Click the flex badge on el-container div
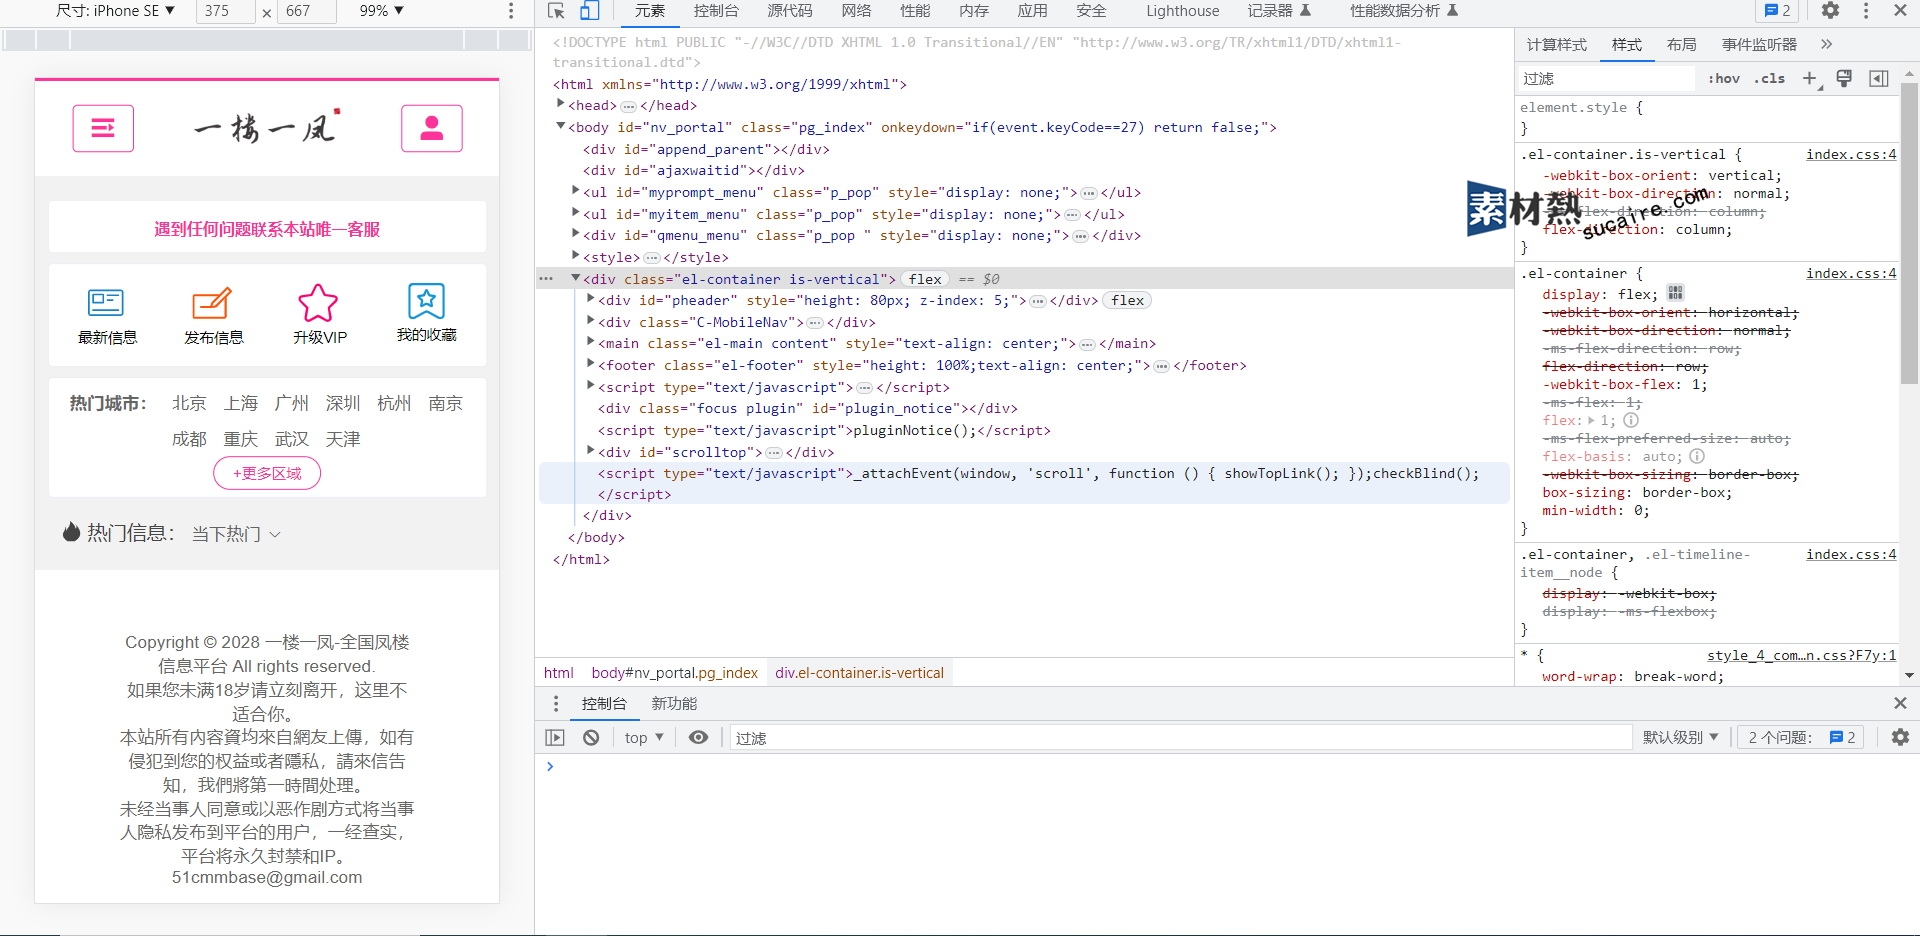 tap(925, 279)
